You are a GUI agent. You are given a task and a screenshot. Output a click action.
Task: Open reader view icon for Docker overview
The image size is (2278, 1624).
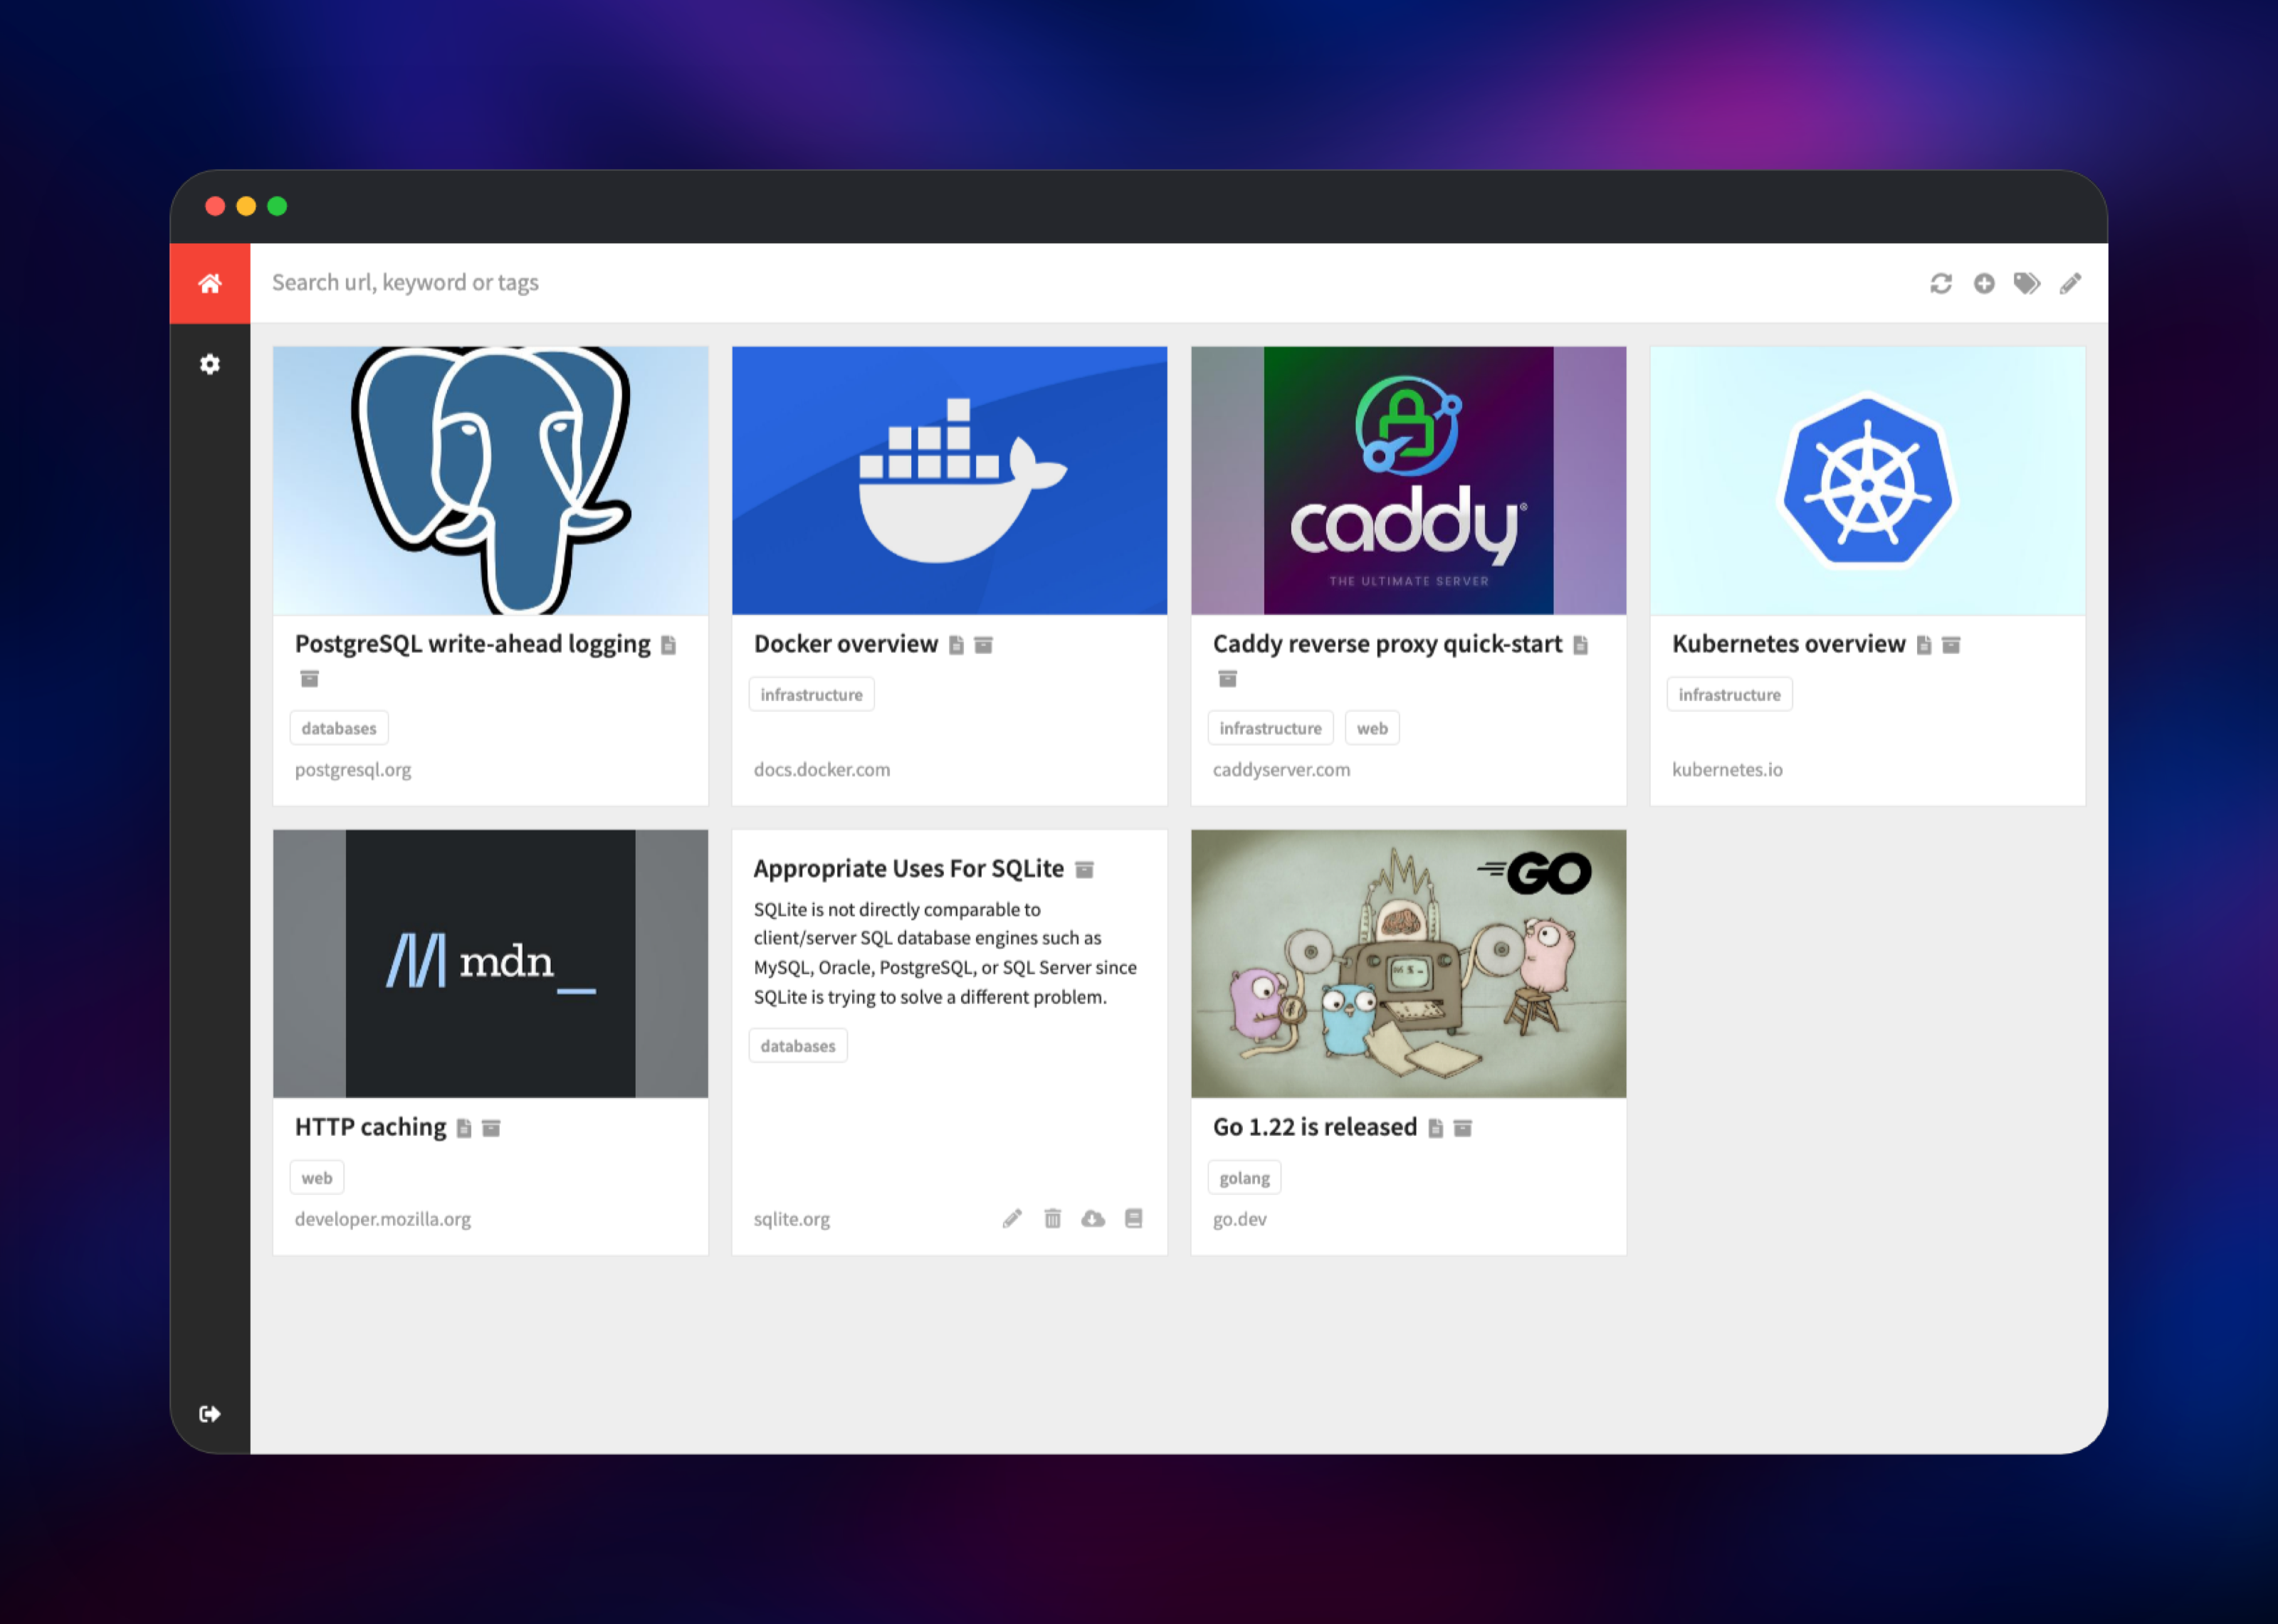(x=956, y=645)
